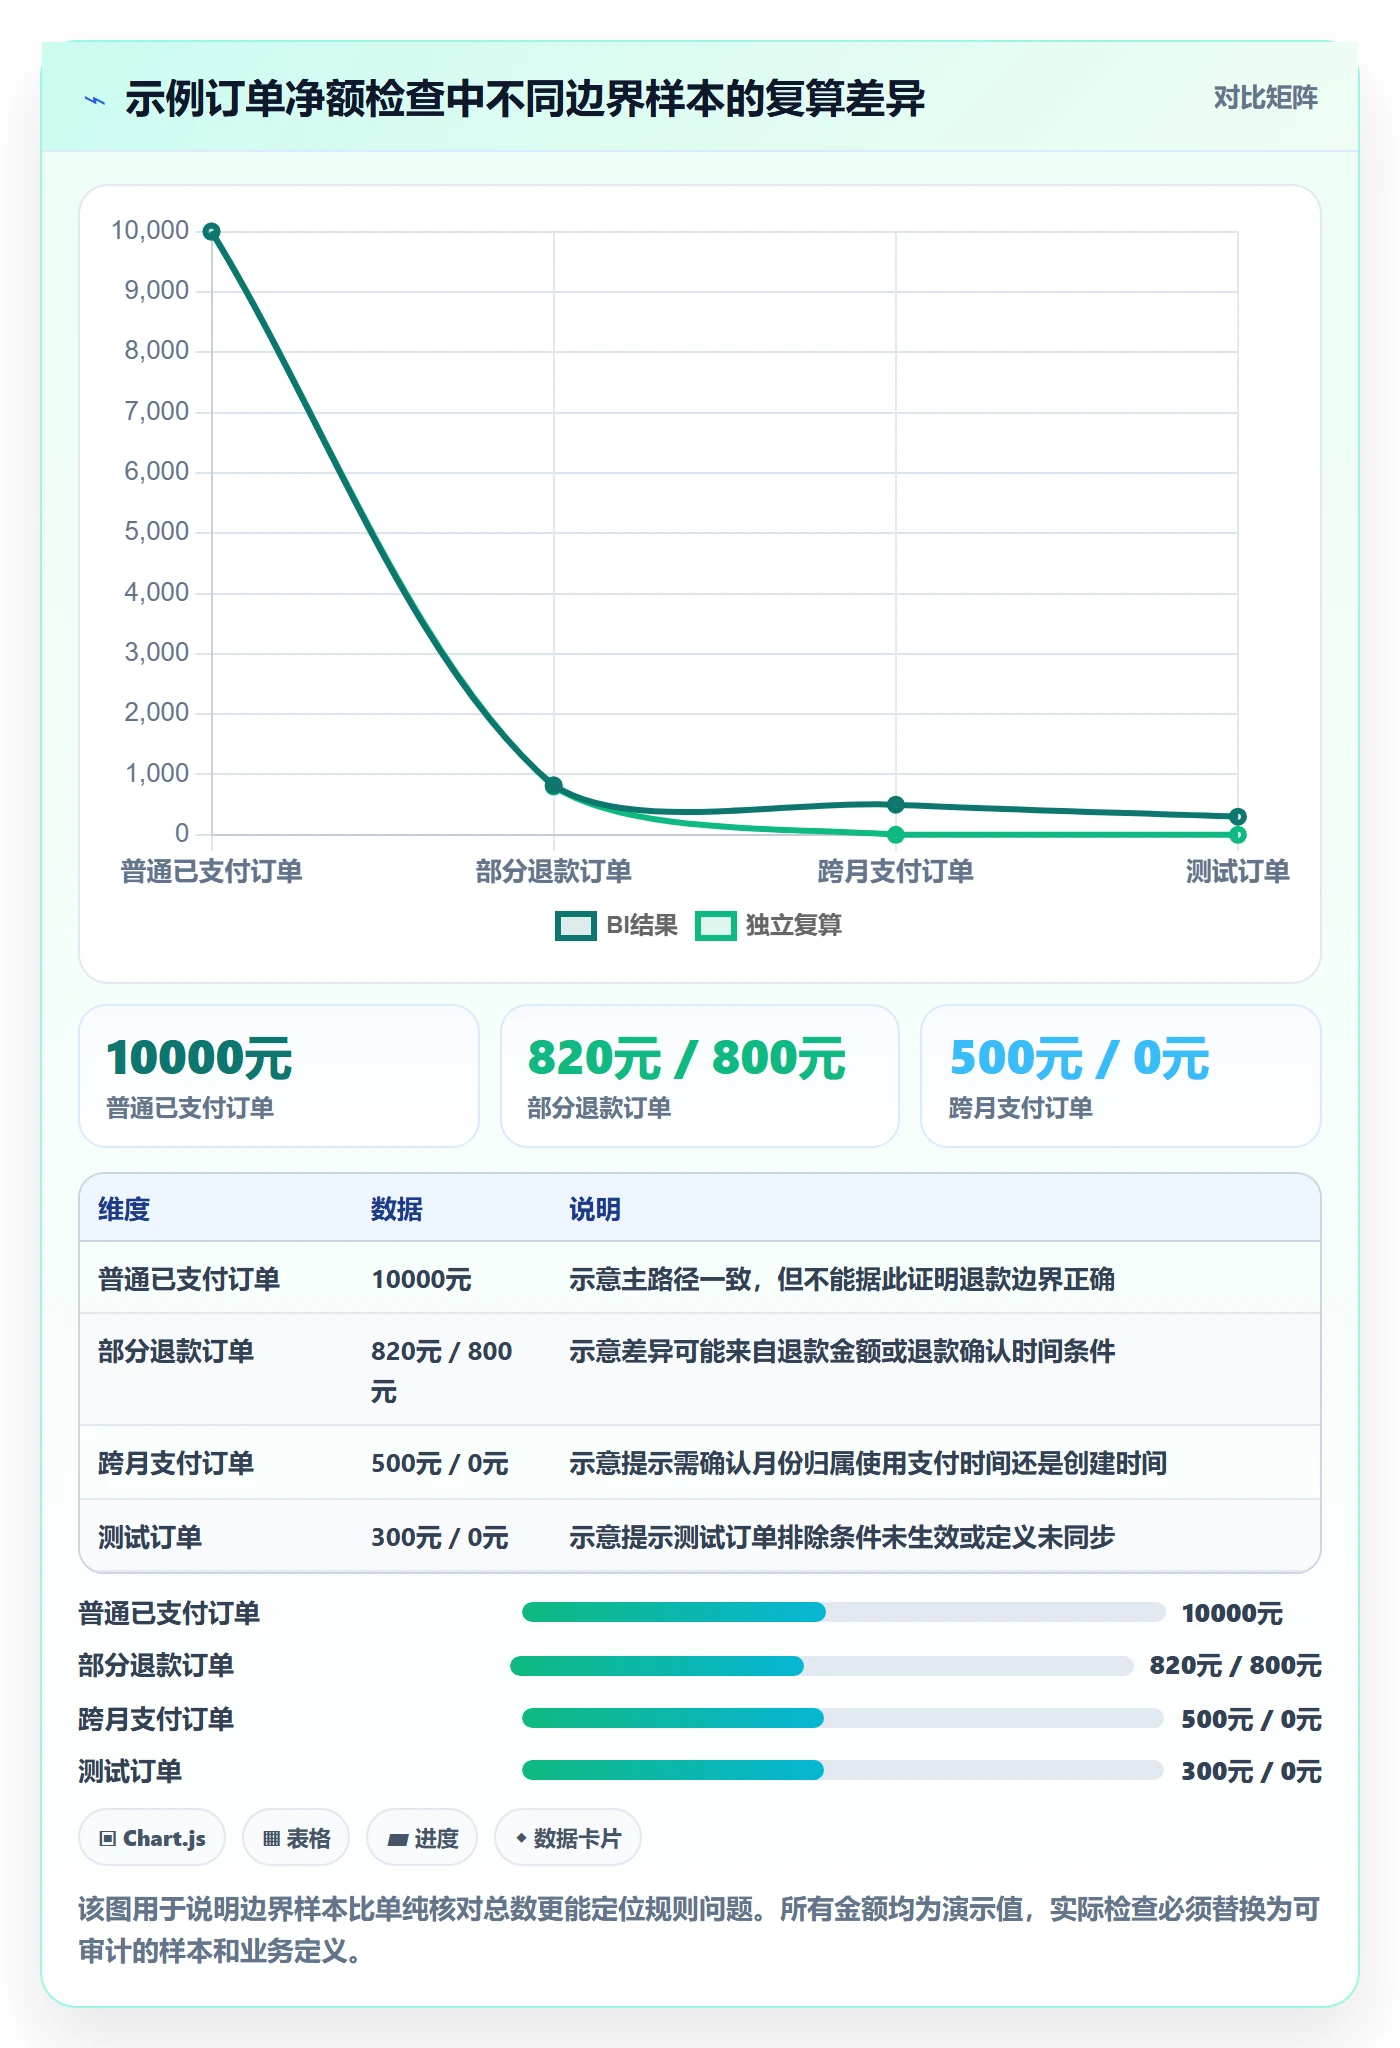
Task: Click table value 820元 / 800元
Action: (x=442, y=1371)
